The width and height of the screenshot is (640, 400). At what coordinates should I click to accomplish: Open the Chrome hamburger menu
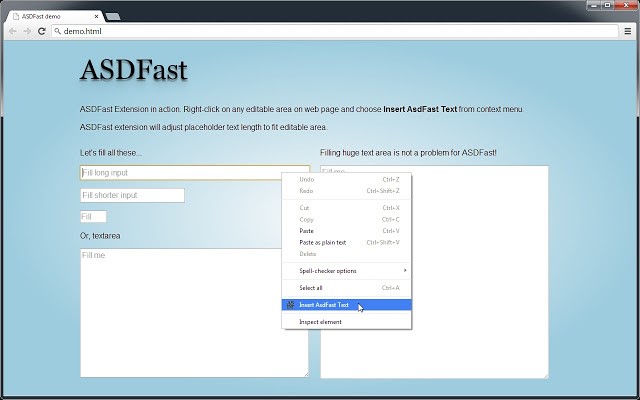click(628, 31)
